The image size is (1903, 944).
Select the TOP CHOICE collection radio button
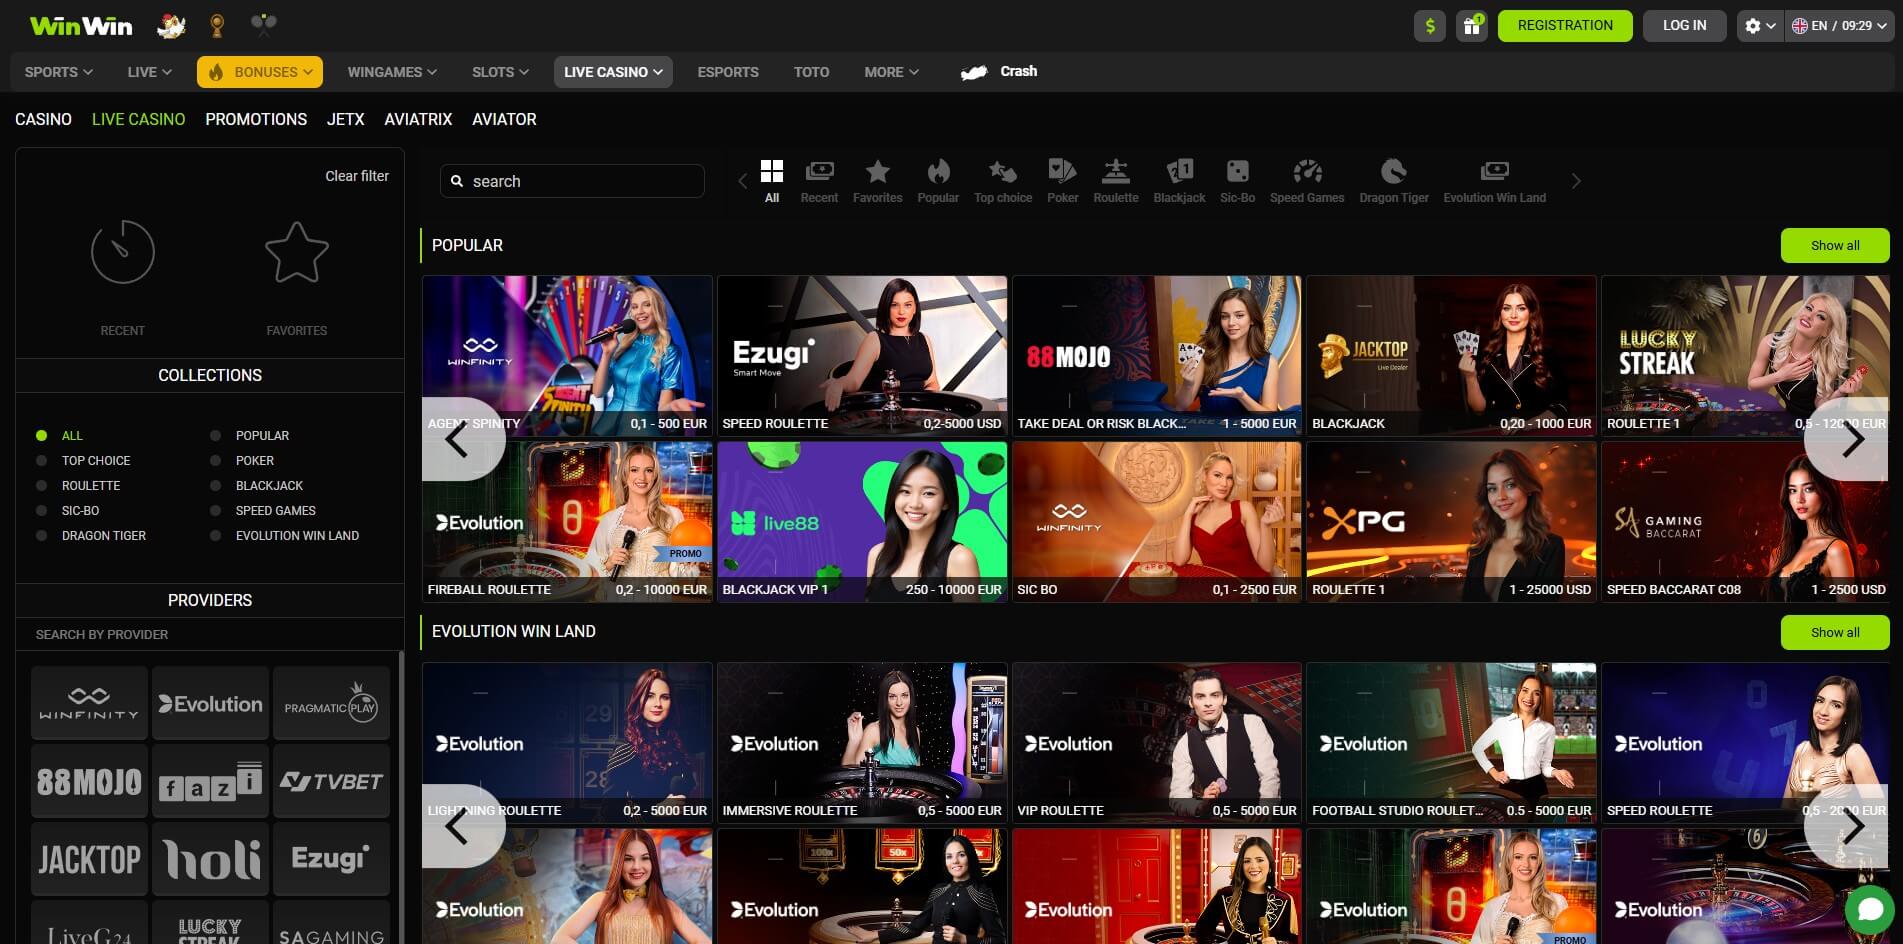click(41, 460)
